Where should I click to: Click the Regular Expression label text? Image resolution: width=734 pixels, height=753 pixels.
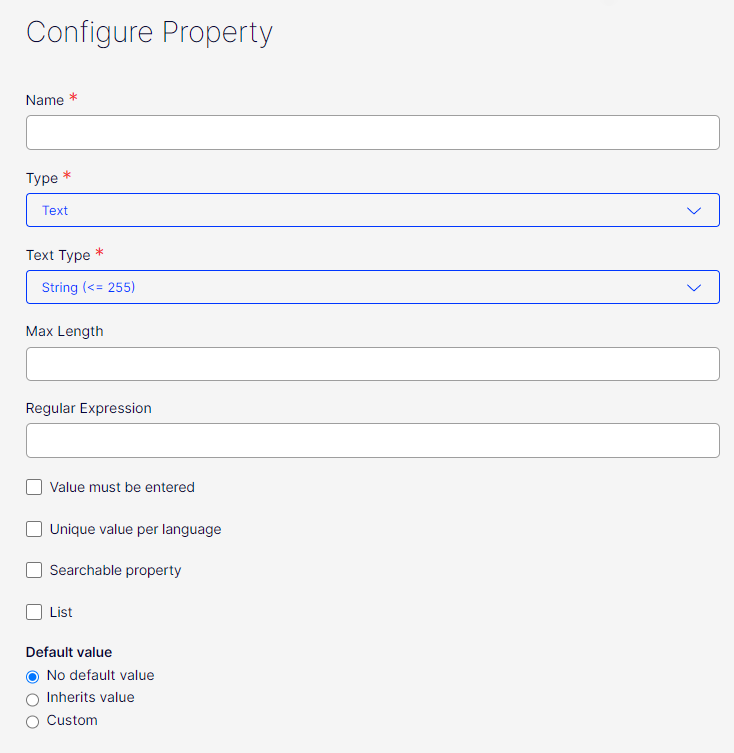pos(88,408)
